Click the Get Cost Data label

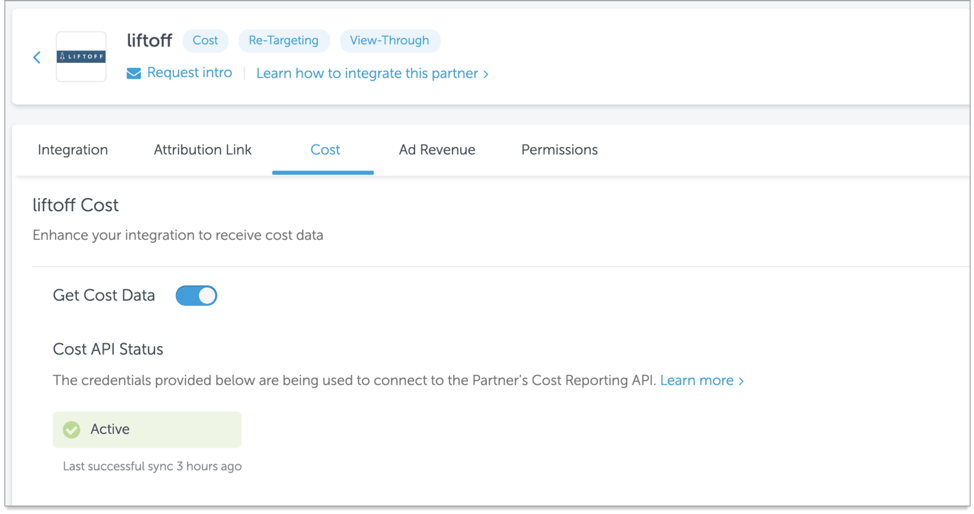tap(104, 295)
